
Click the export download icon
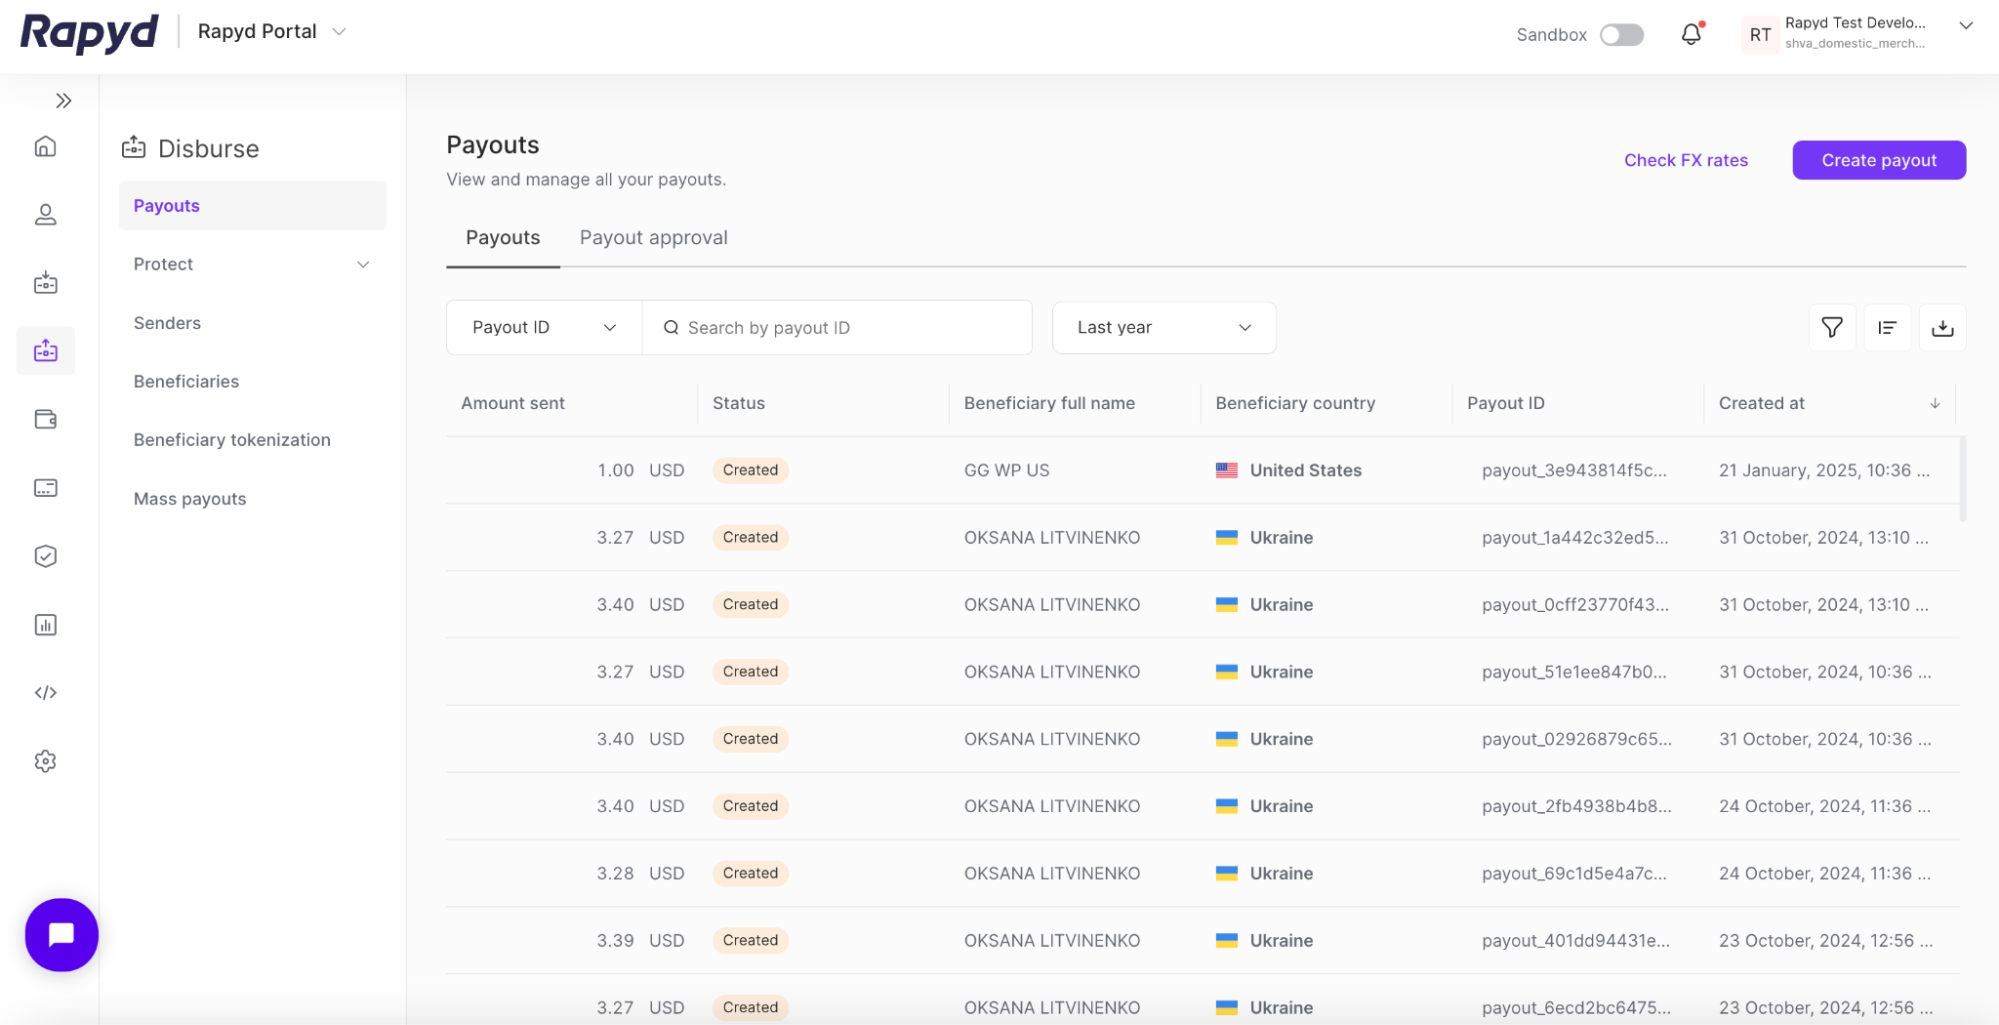[1943, 327]
